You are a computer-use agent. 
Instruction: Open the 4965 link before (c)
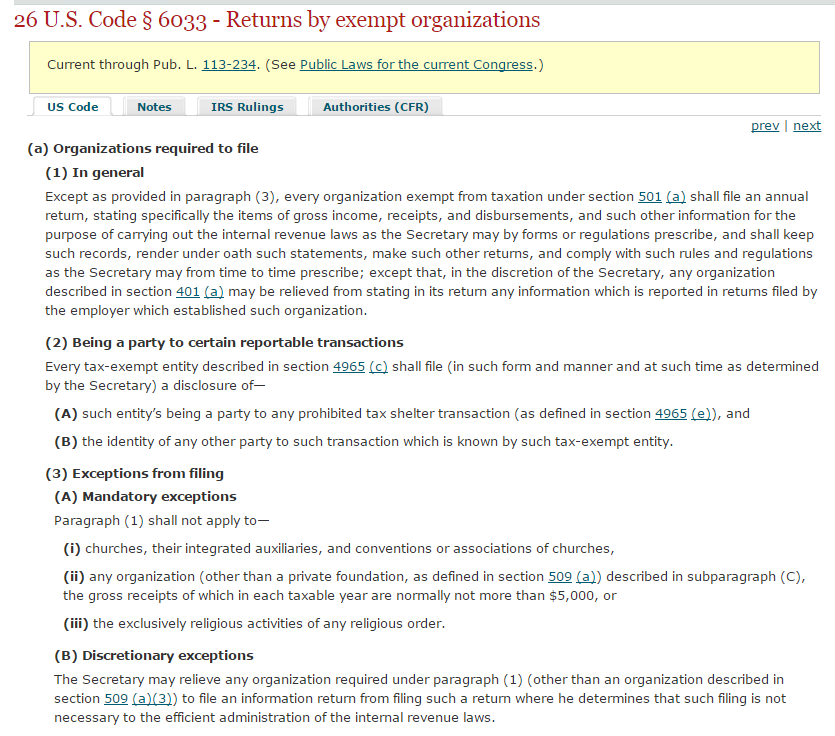[x=349, y=367]
